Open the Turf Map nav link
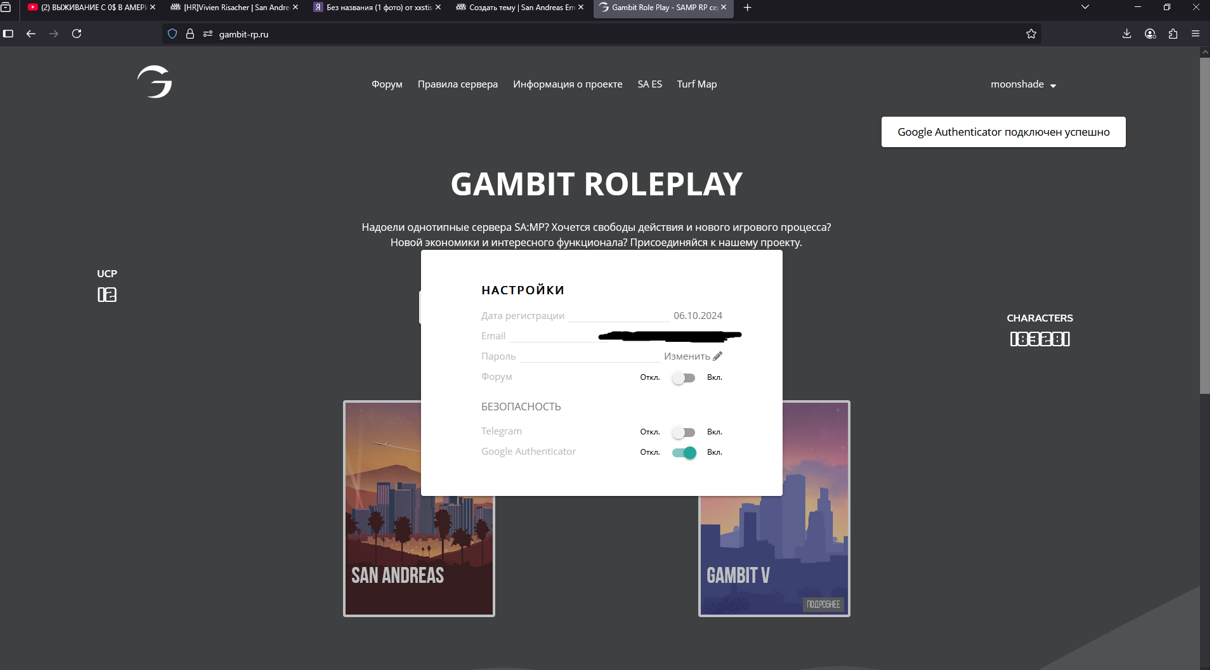This screenshot has height=670, width=1210. coord(697,84)
